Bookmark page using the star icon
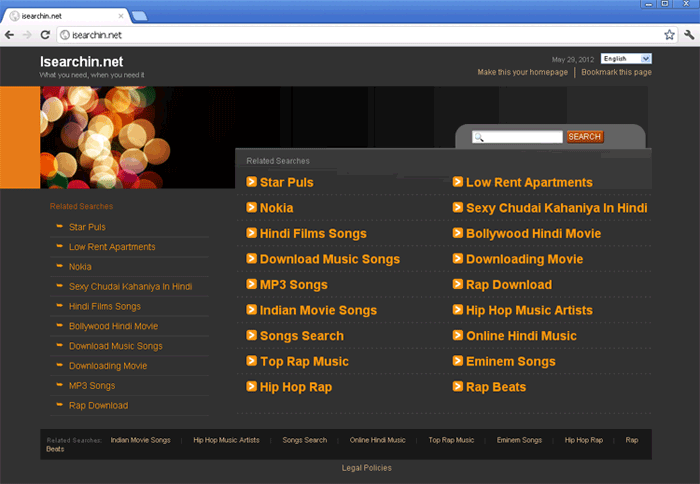 669,34
